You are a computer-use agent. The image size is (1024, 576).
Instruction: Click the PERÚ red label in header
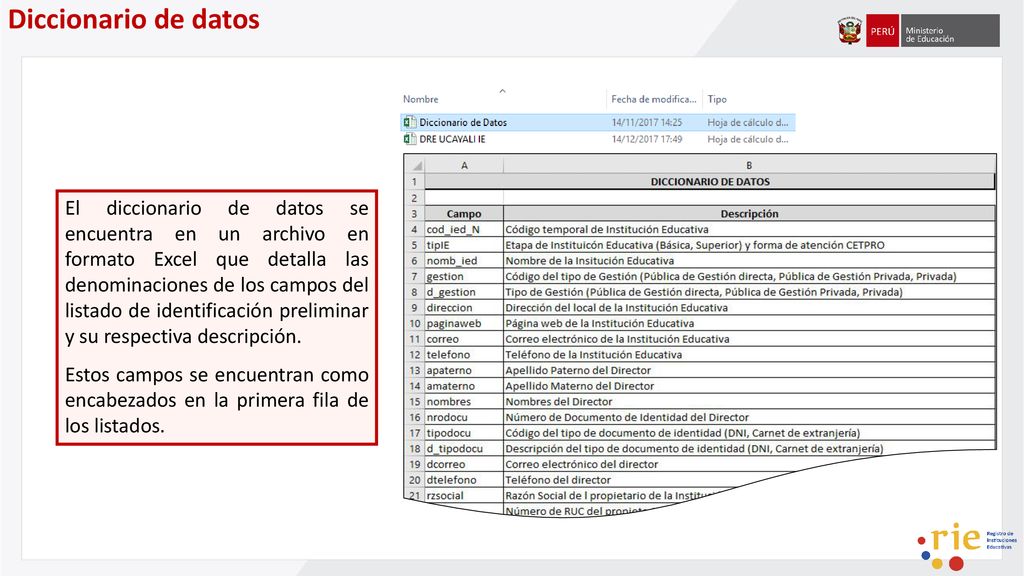click(x=882, y=31)
